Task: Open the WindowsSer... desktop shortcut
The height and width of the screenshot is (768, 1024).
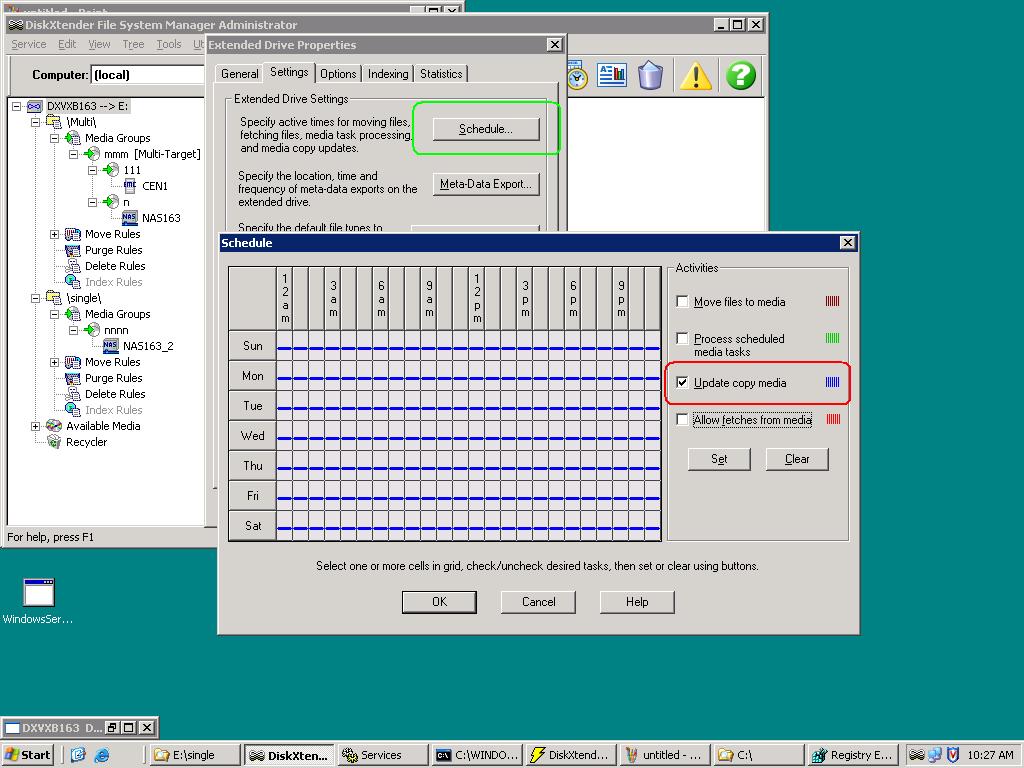Action: pyautogui.click(x=39, y=601)
